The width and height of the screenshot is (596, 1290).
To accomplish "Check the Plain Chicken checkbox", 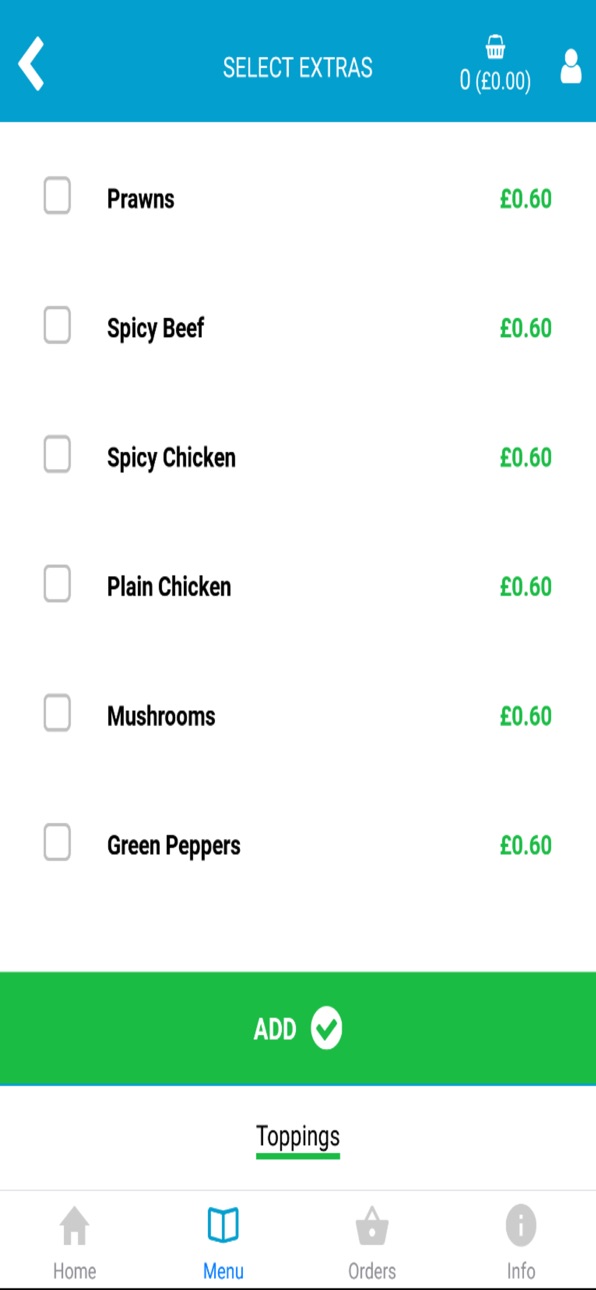I will pyautogui.click(x=57, y=584).
